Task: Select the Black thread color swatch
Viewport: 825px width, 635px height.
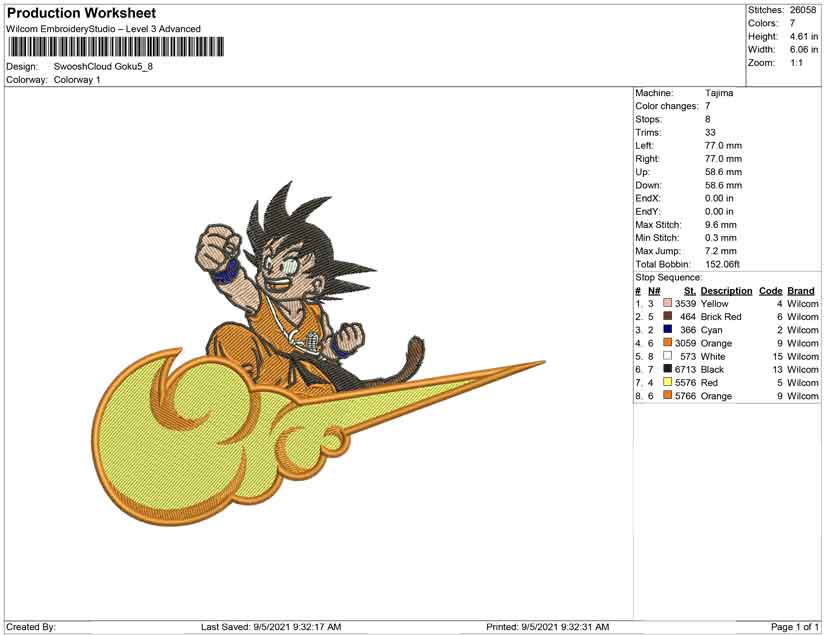Action: (x=668, y=369)
